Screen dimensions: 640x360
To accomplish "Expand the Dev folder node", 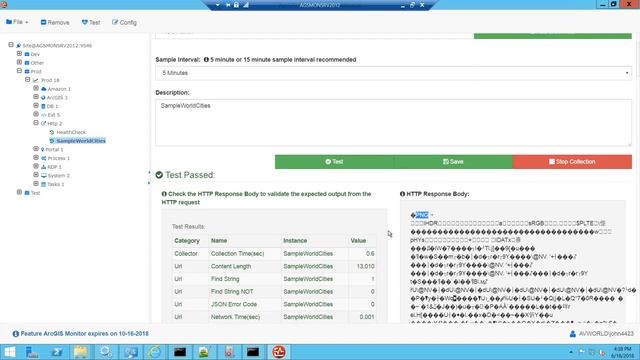I will [19, 53].
